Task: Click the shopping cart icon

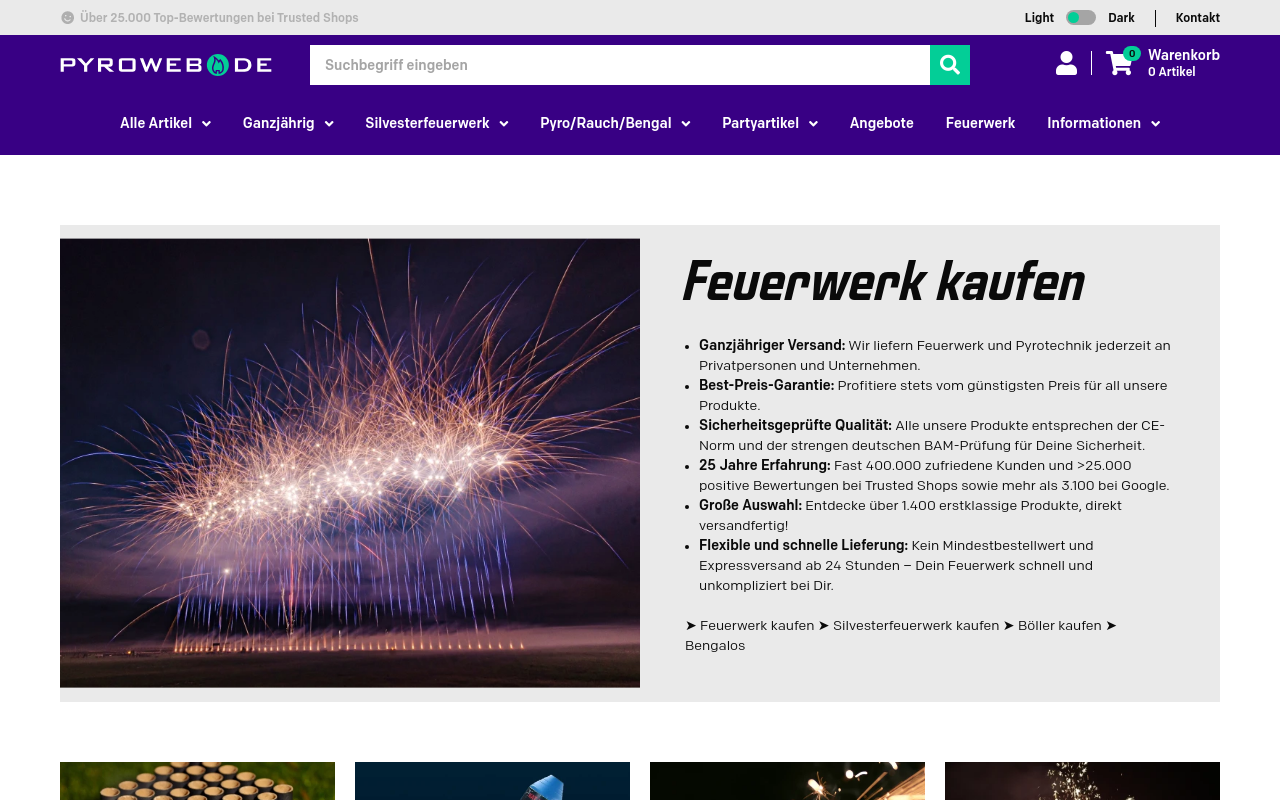Action: (x=1117, y=62)
